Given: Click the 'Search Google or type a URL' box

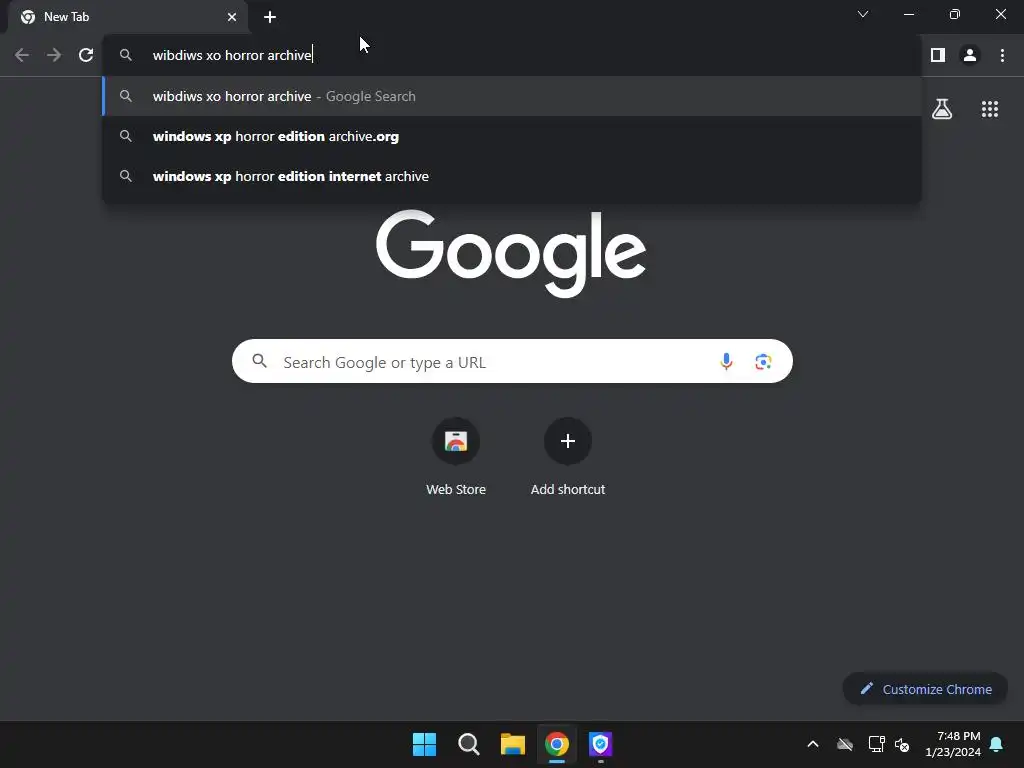Looking at the screenshot, I should click(x=512, y=361).
